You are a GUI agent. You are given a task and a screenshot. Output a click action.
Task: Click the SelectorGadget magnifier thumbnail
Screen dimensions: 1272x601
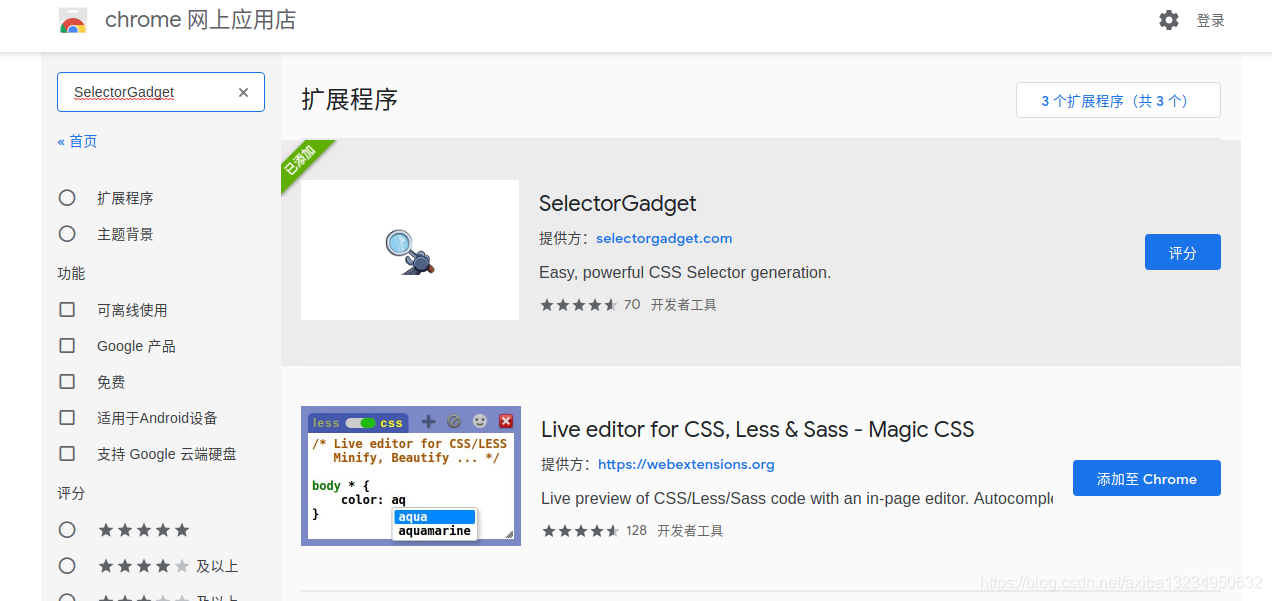pos(410,250)
